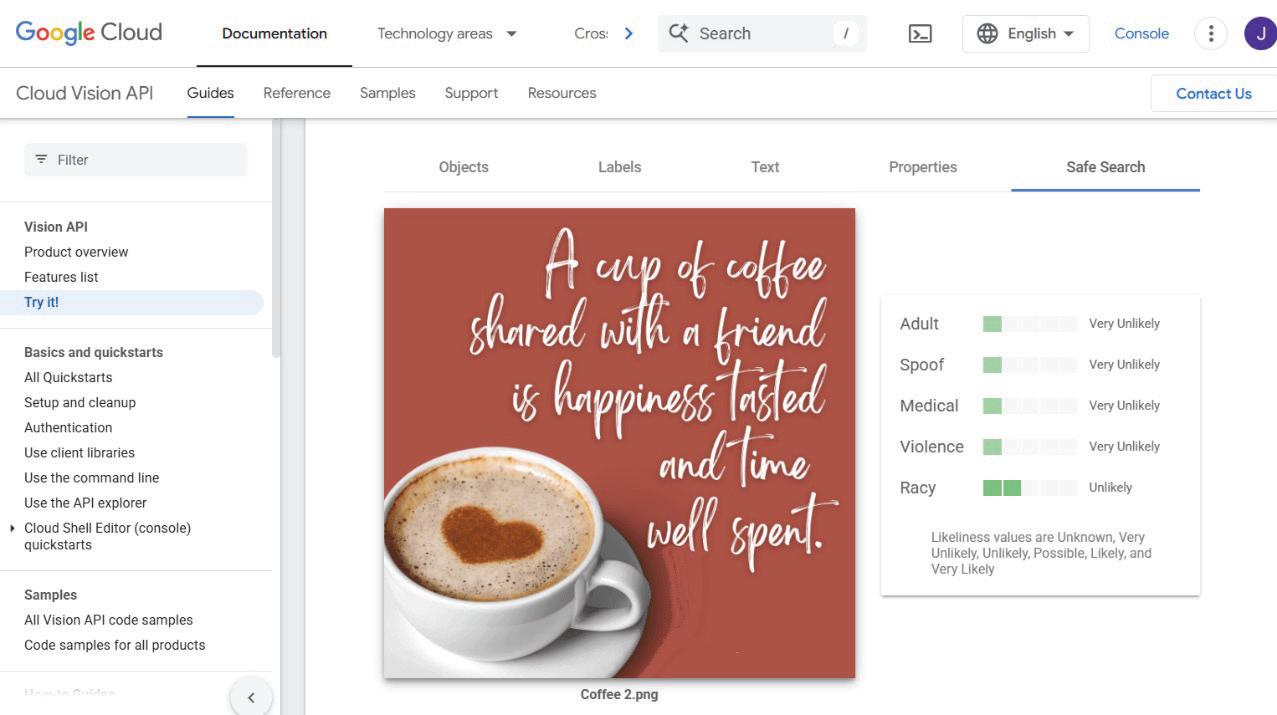
Task: Open the Support tab
Action: (x=471, y=93)
